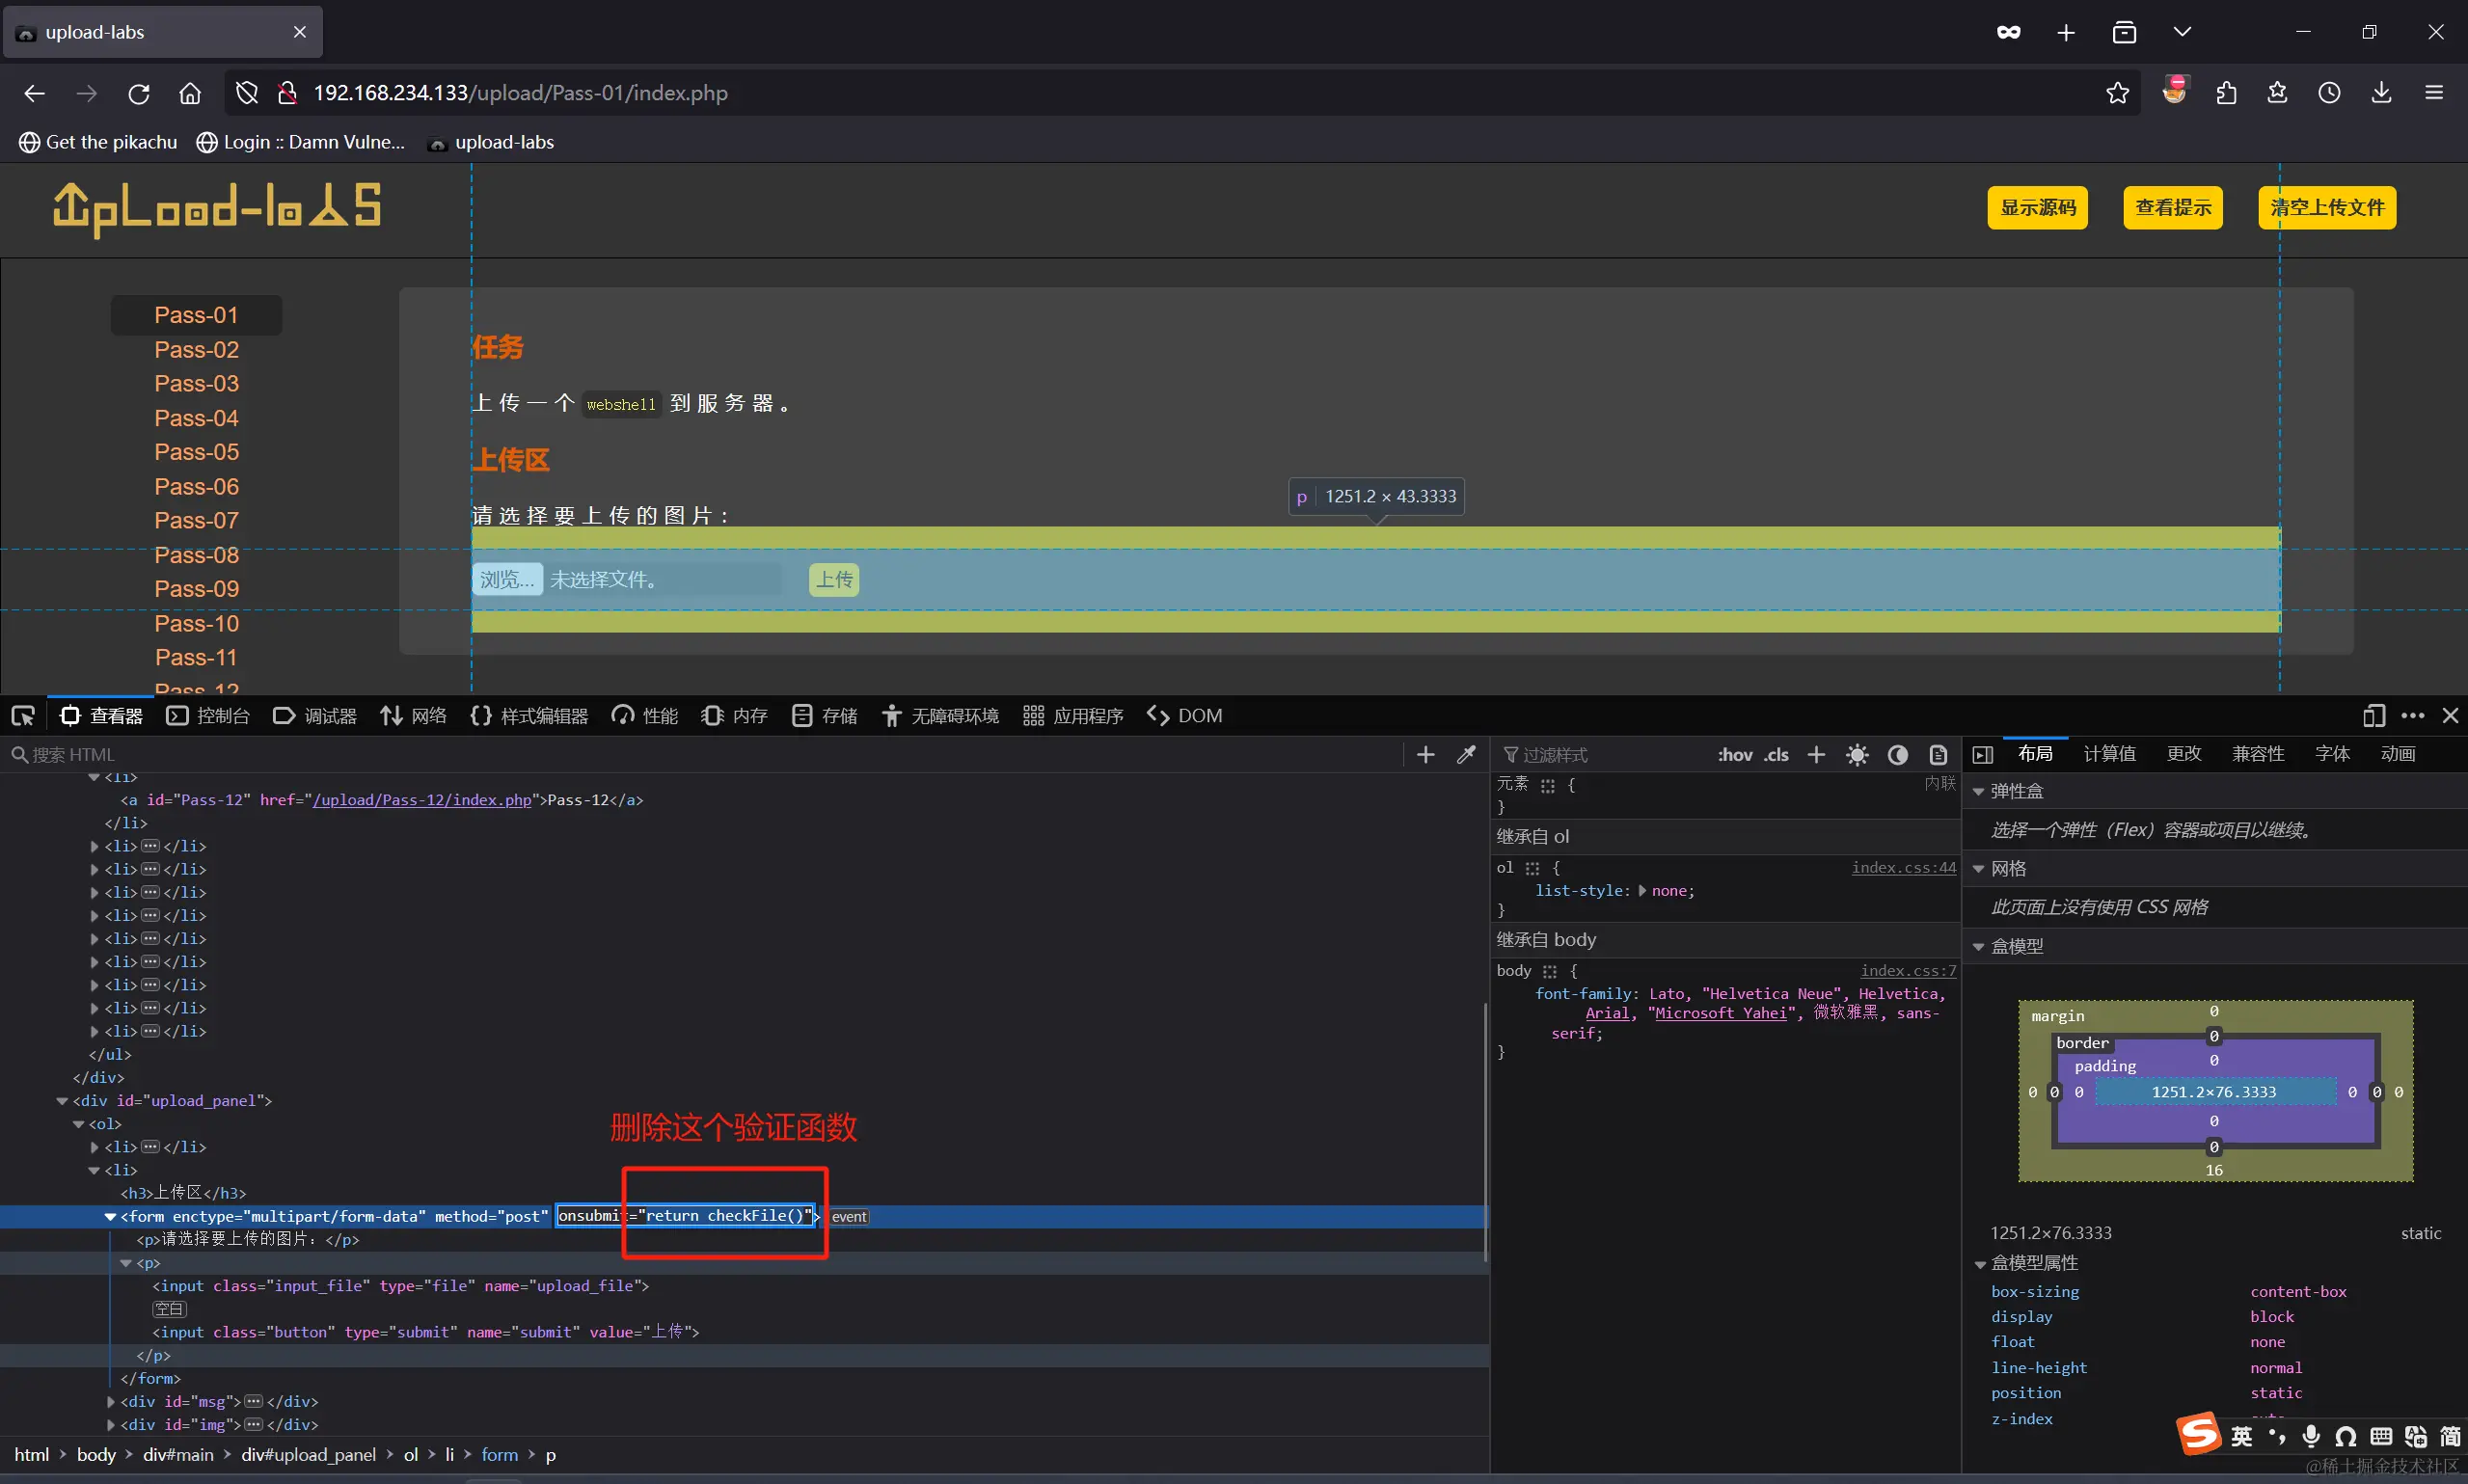
Task: Toggle light color scheme simulation
Action: (x=1857, y=754)
